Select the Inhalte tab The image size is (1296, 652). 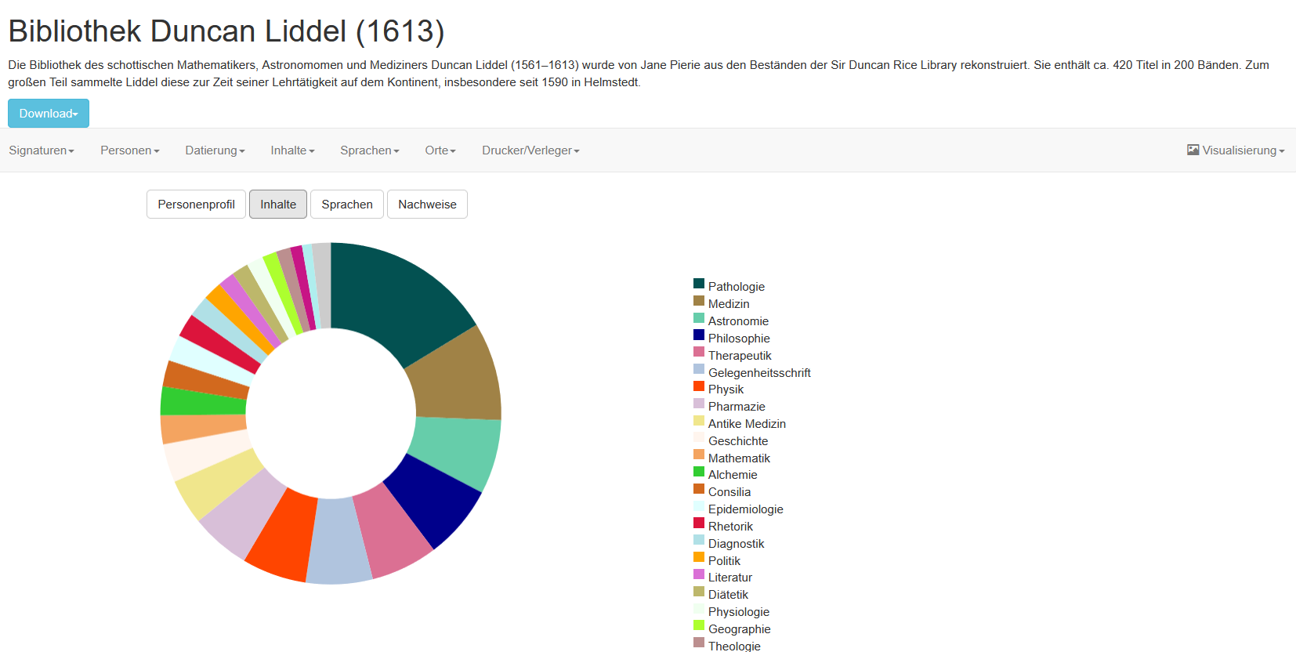pyautogui.click(x=277, y=204)
